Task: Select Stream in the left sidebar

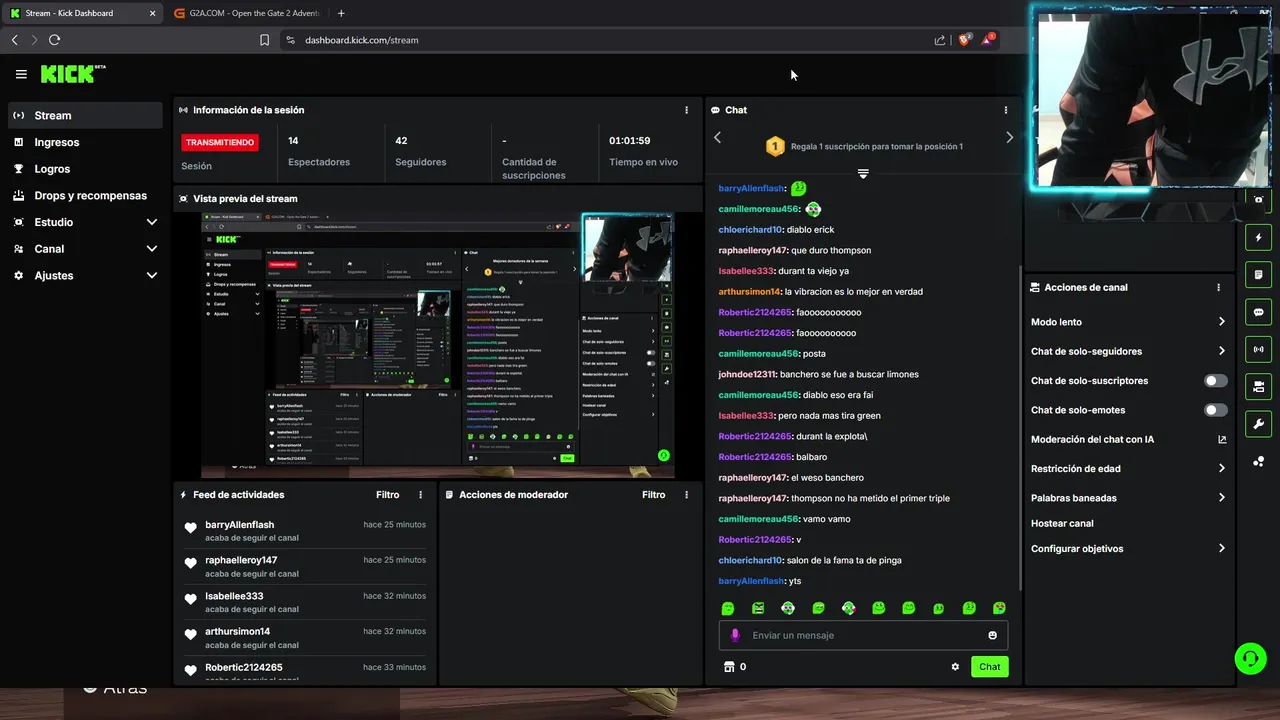Action: [x=85, y=115]
